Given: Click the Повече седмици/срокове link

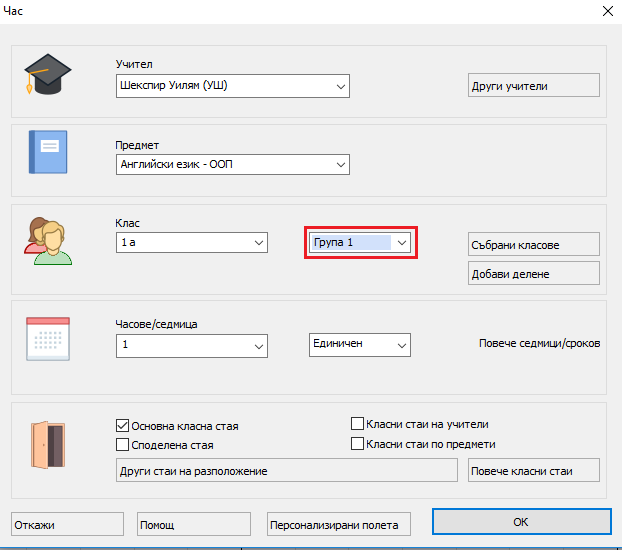Looking at the screenshot, I should pos(540,344).
